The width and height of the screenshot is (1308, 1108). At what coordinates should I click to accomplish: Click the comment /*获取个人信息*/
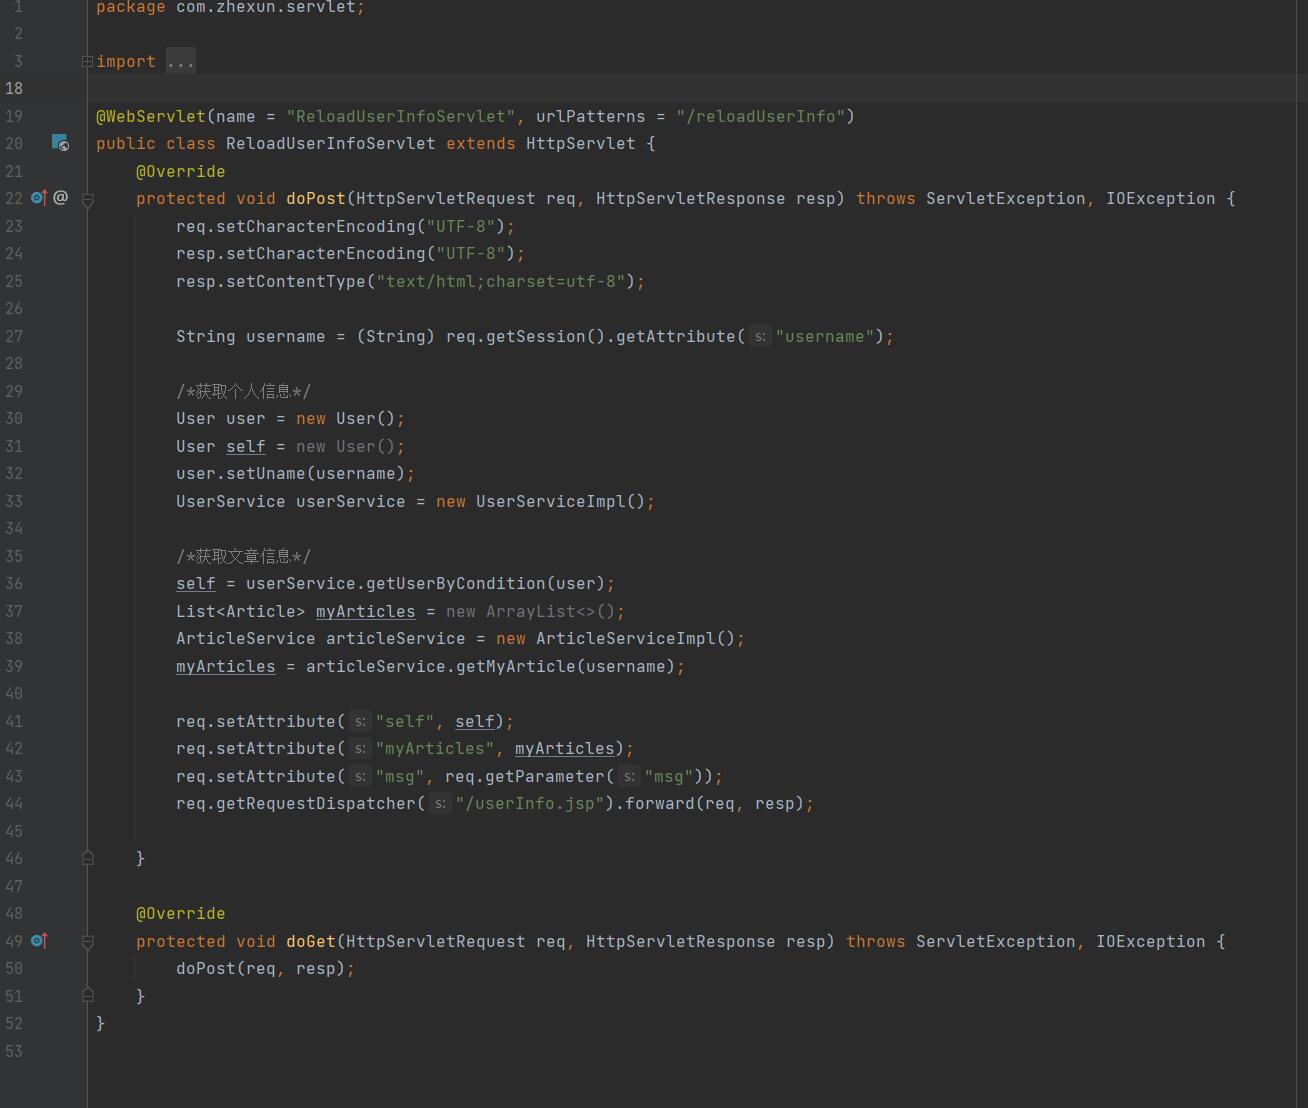(243, 391)
